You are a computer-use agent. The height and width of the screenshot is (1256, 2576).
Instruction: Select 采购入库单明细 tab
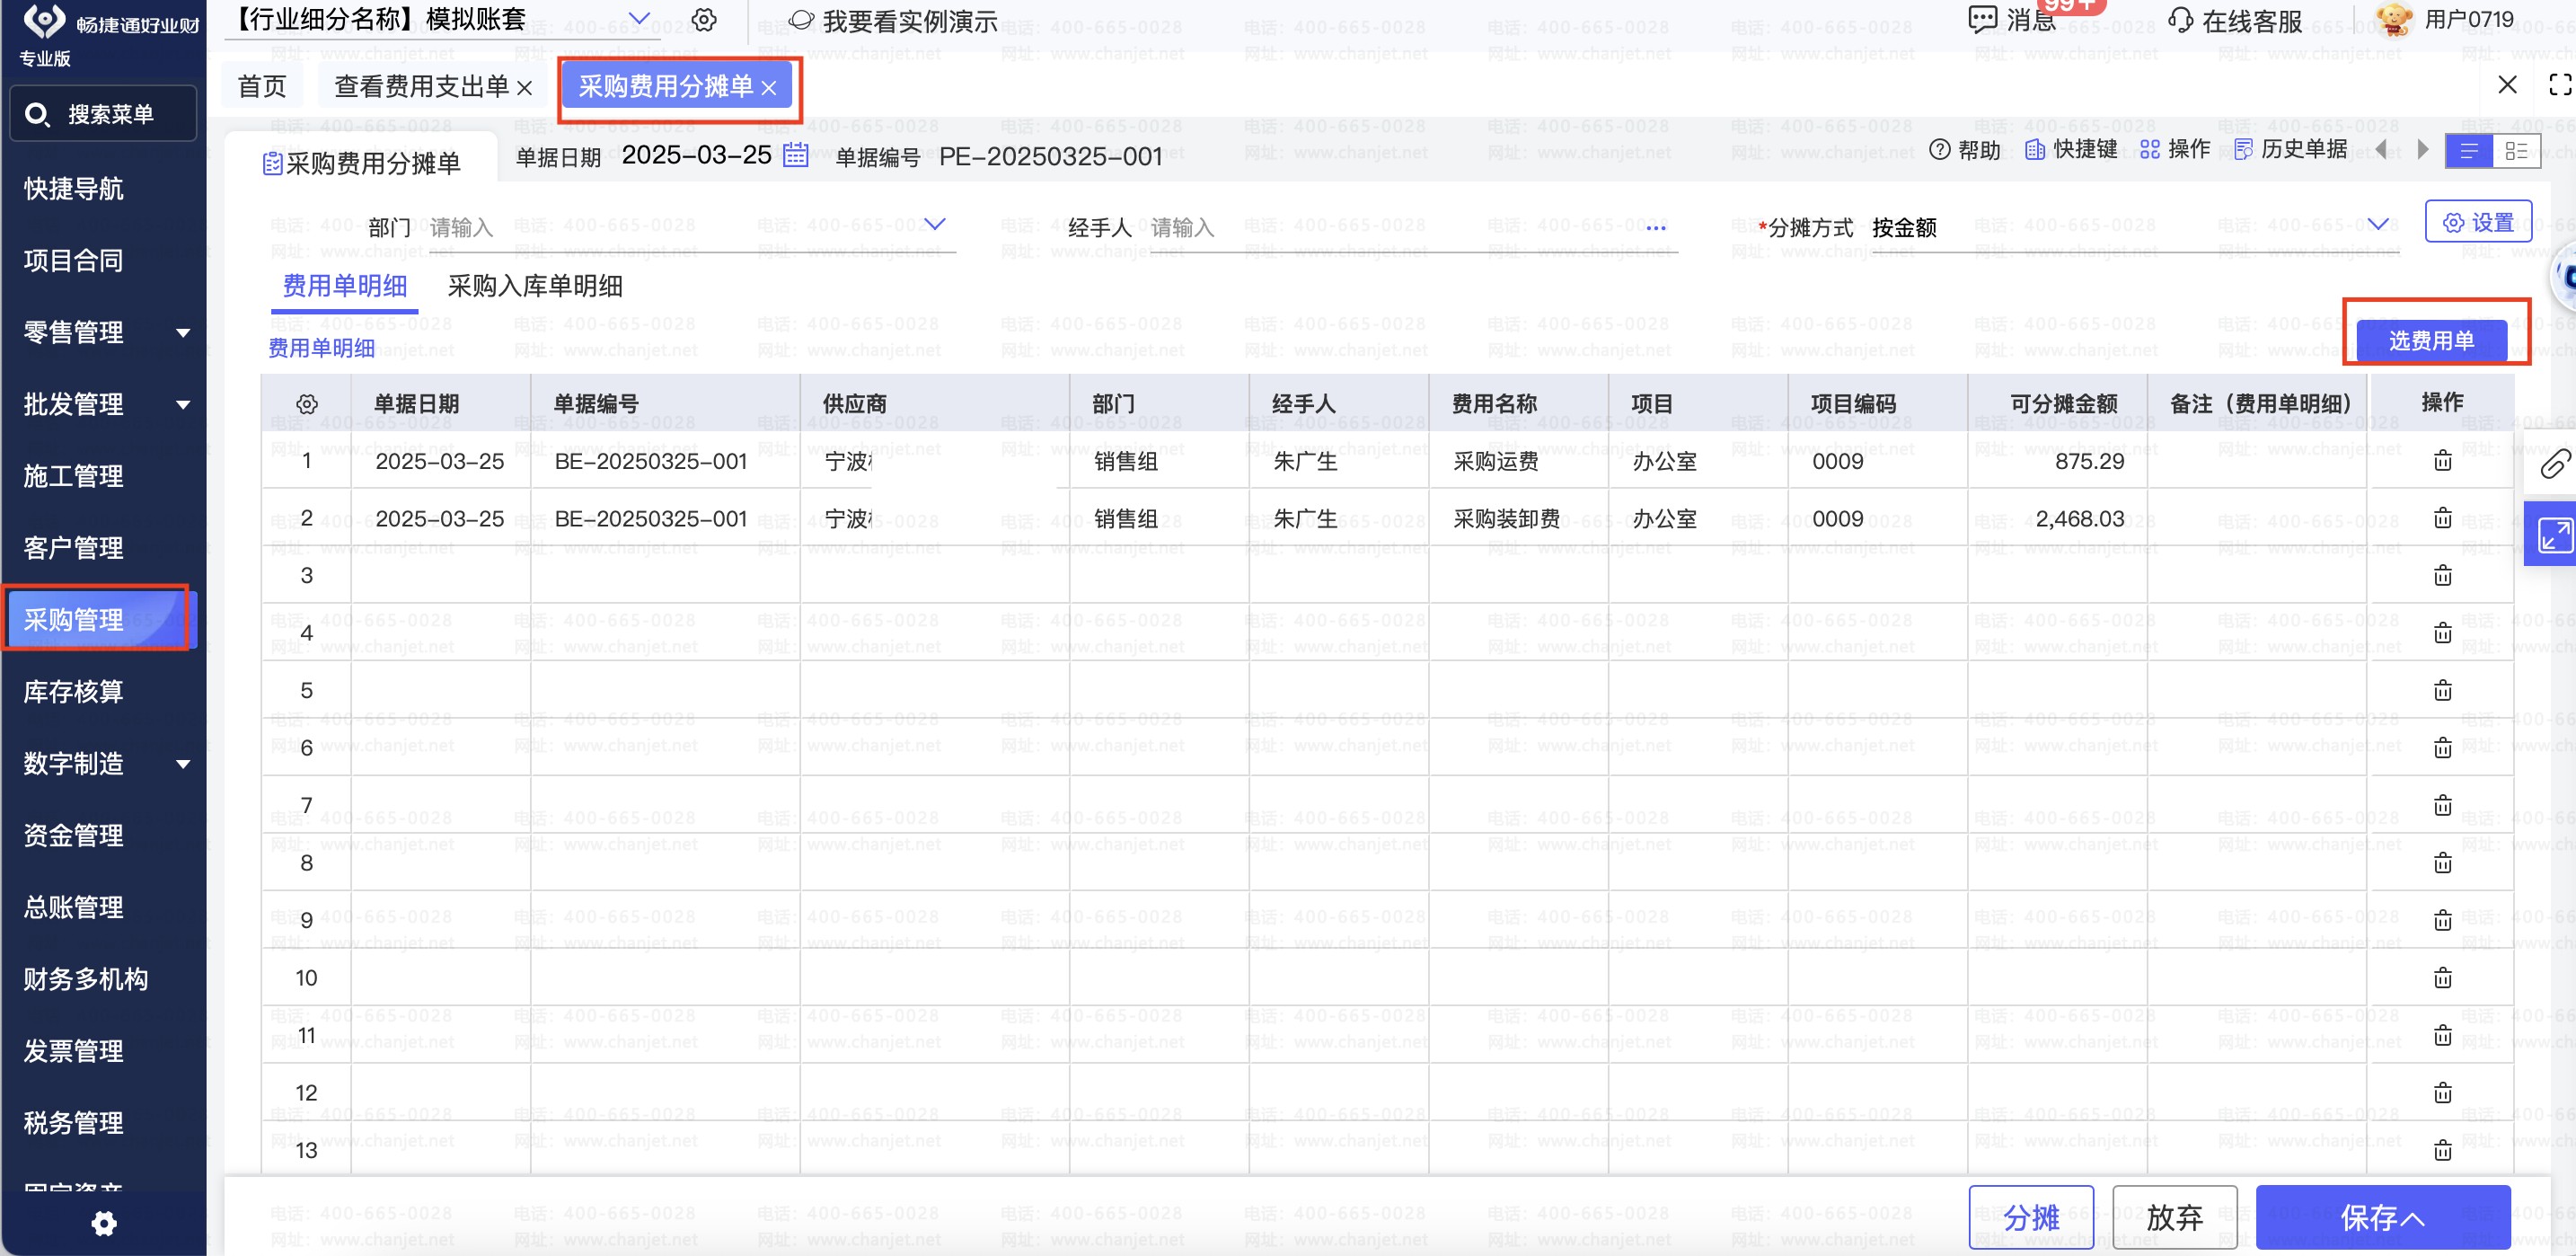tap(535, 287)
